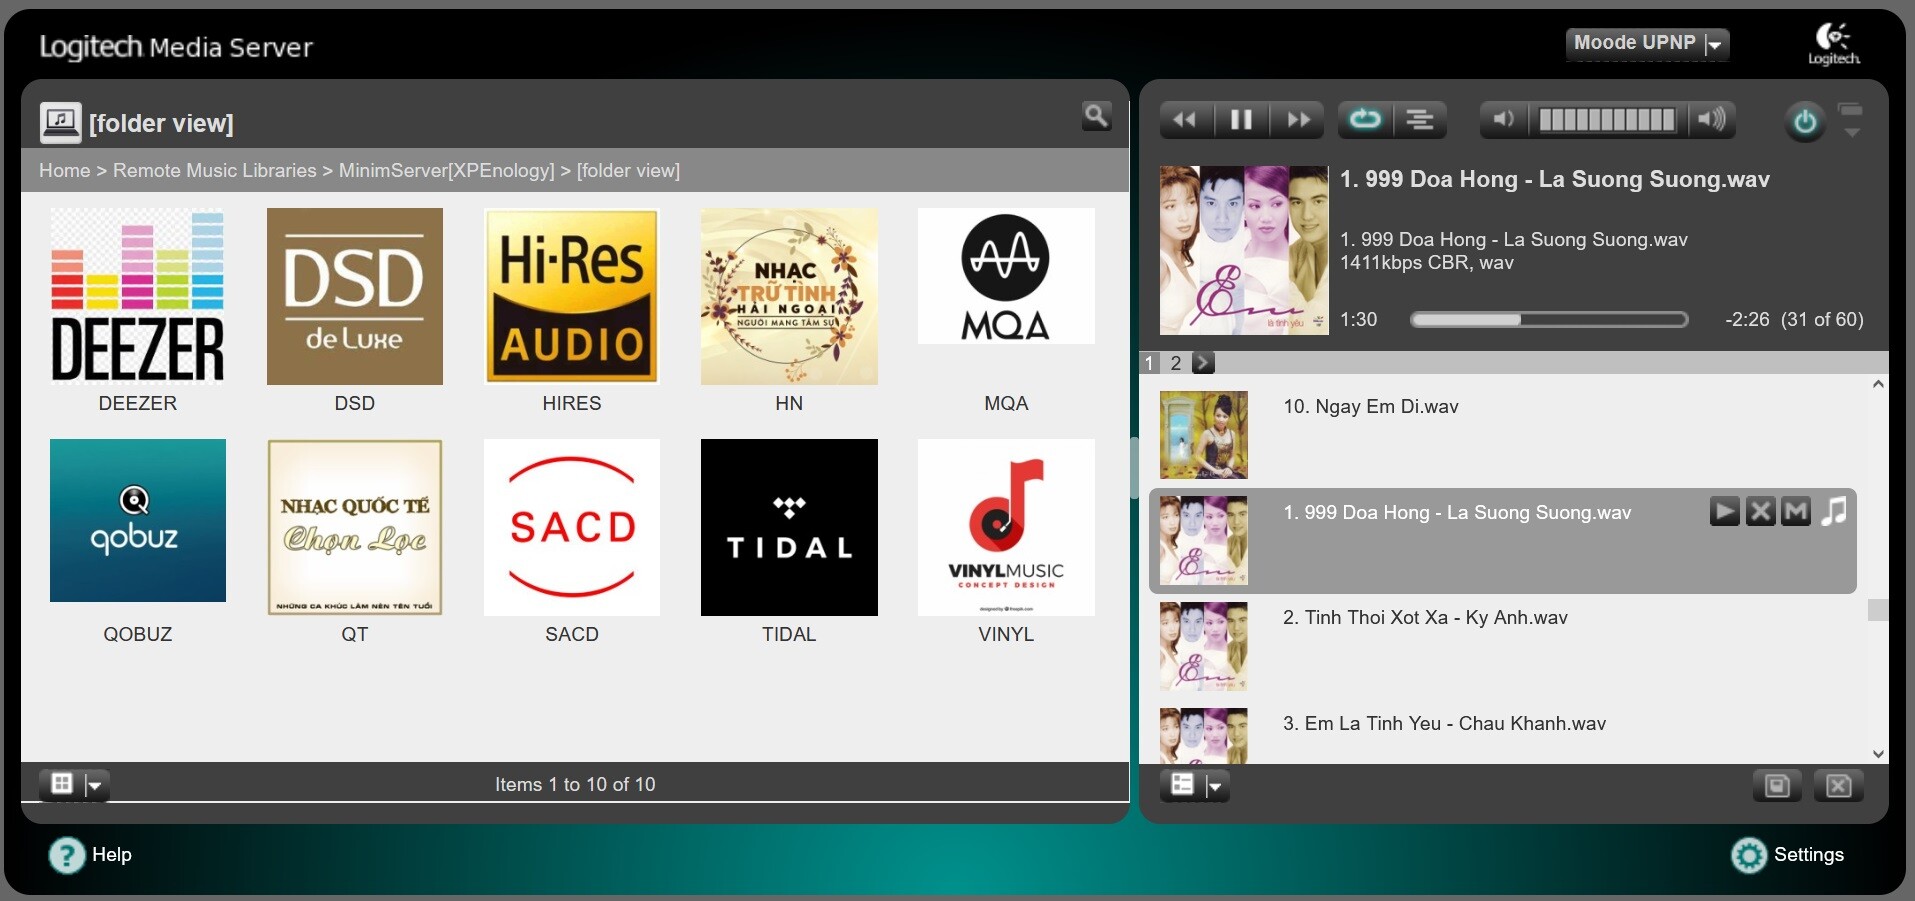This screenshot has height=901, width=1915.
Task: Skip to the next track
Action: pyautogui.click(x=1297, y=120)
